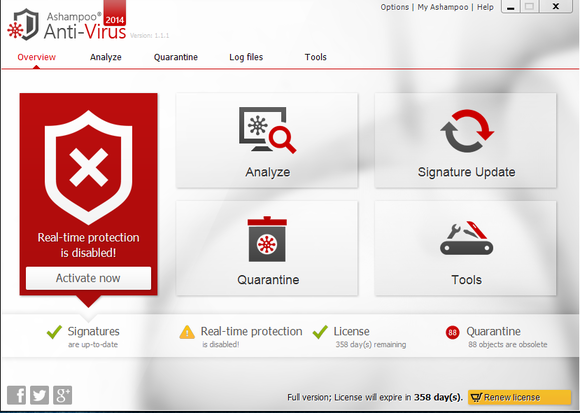
Task: Open the Facebook icon
Action: click(17, 395)
